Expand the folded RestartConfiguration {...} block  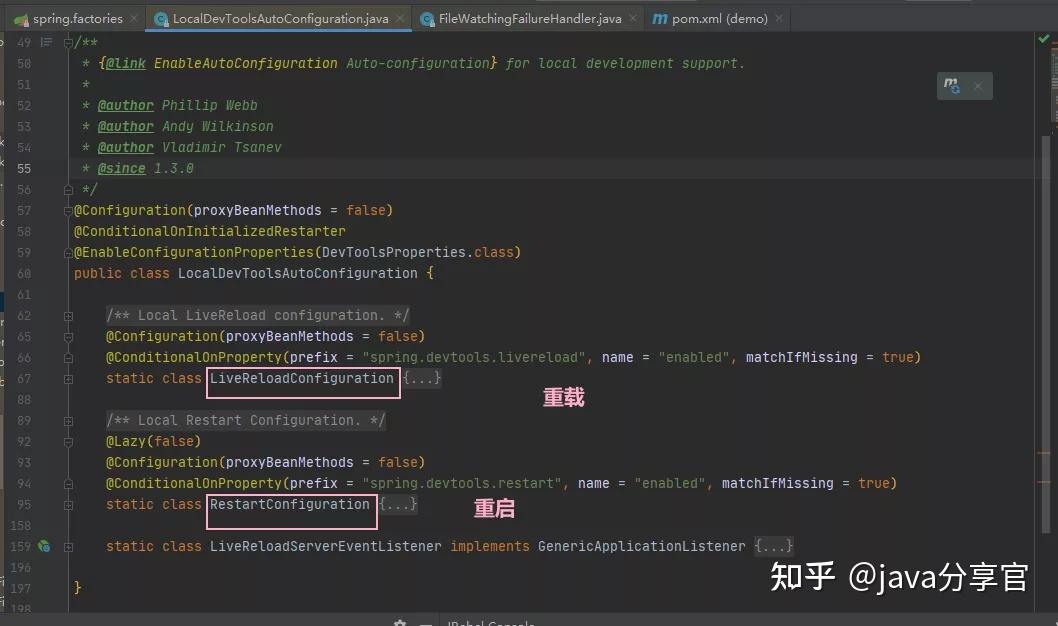(398, 504)
